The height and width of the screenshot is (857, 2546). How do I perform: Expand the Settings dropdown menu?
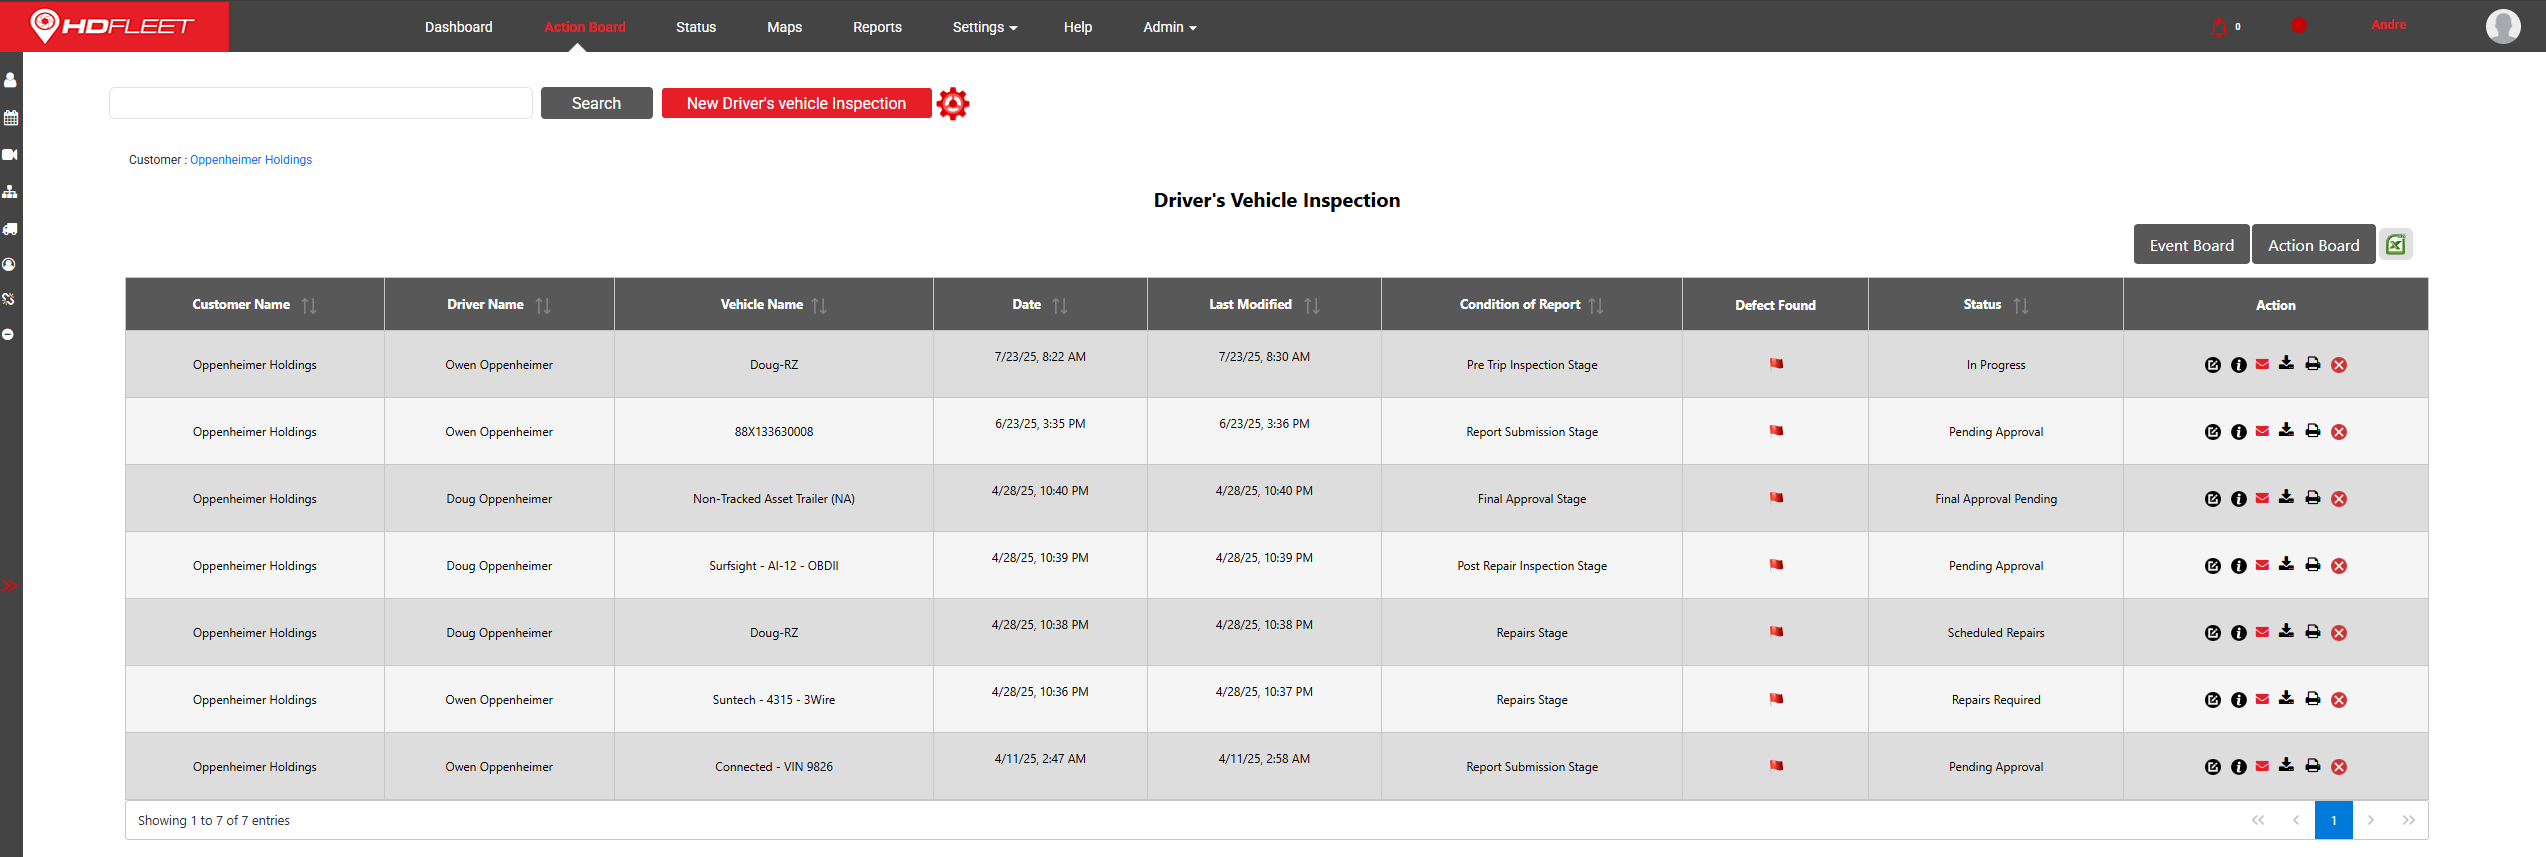[x=985, y=27]
